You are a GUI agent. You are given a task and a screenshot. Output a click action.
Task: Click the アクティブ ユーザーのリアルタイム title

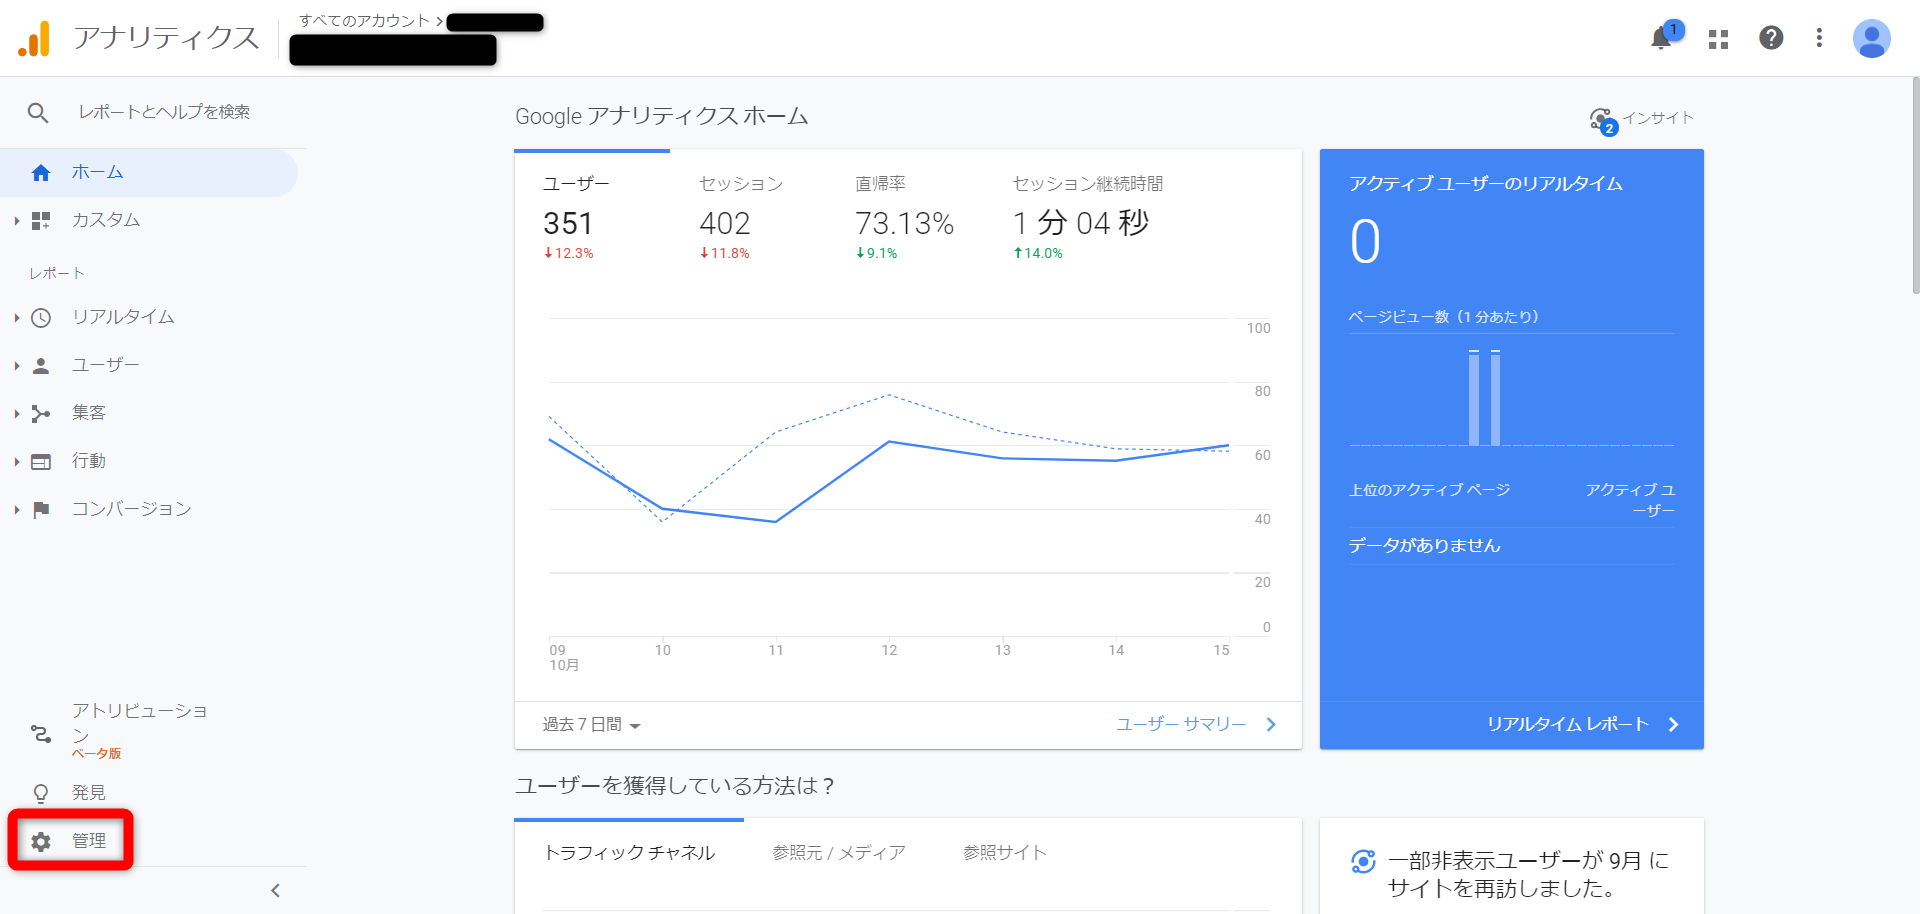(1485, 184)
